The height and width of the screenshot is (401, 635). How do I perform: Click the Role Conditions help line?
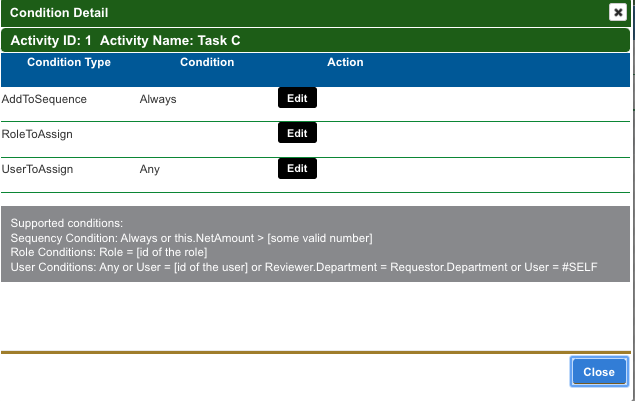point(109,251)
